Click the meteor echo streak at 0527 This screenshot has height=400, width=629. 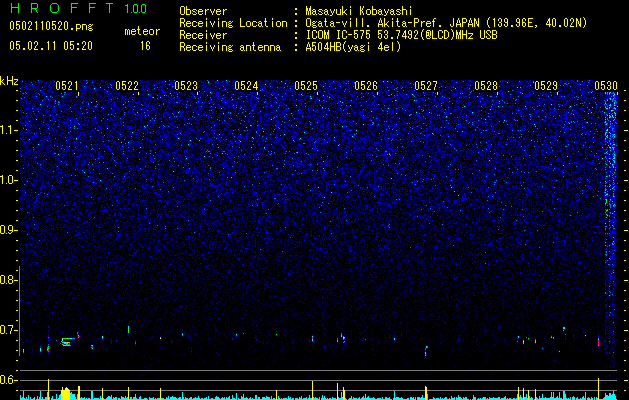(x=426, y=350)
